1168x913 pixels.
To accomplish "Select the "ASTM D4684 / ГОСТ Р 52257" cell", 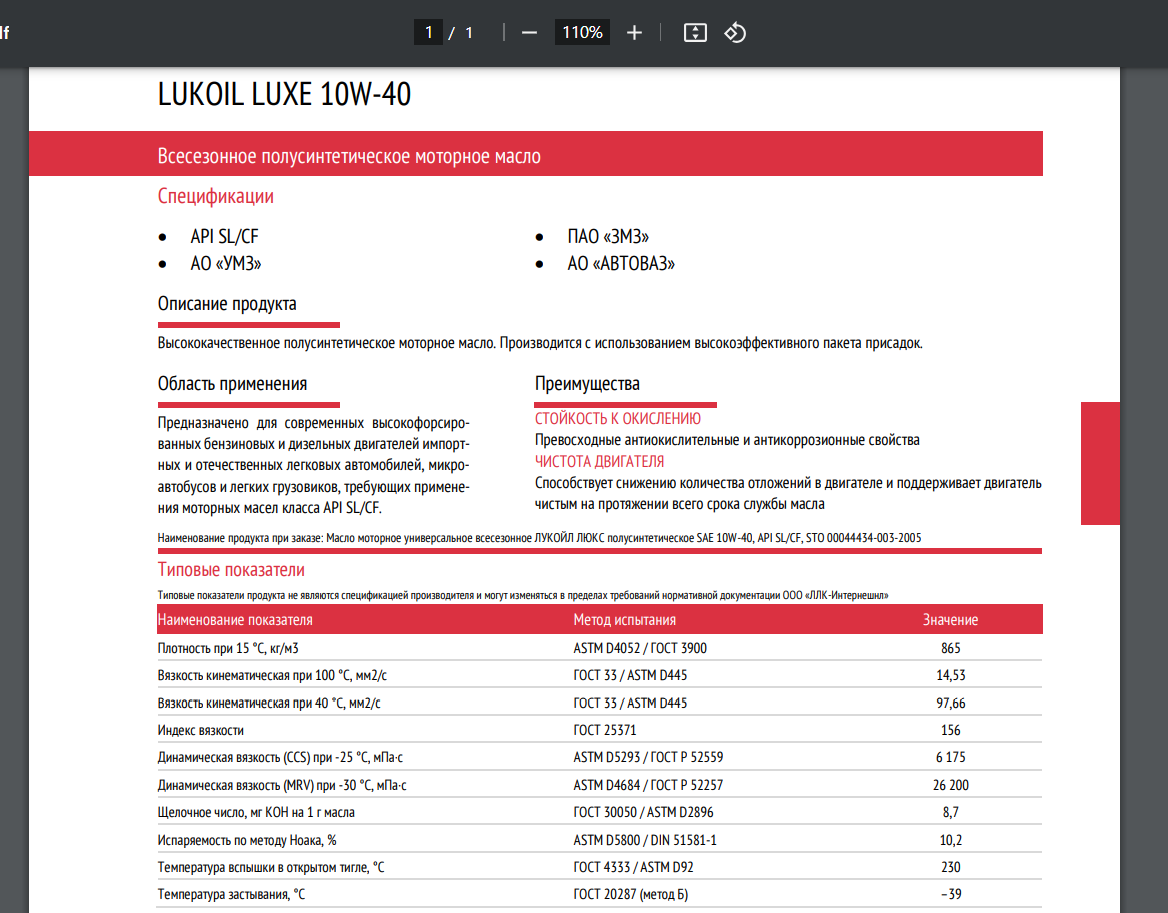I will click(648, 786).
